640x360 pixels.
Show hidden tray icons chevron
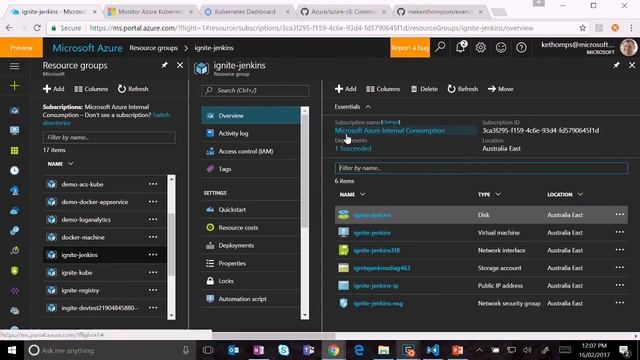point(479,350)
